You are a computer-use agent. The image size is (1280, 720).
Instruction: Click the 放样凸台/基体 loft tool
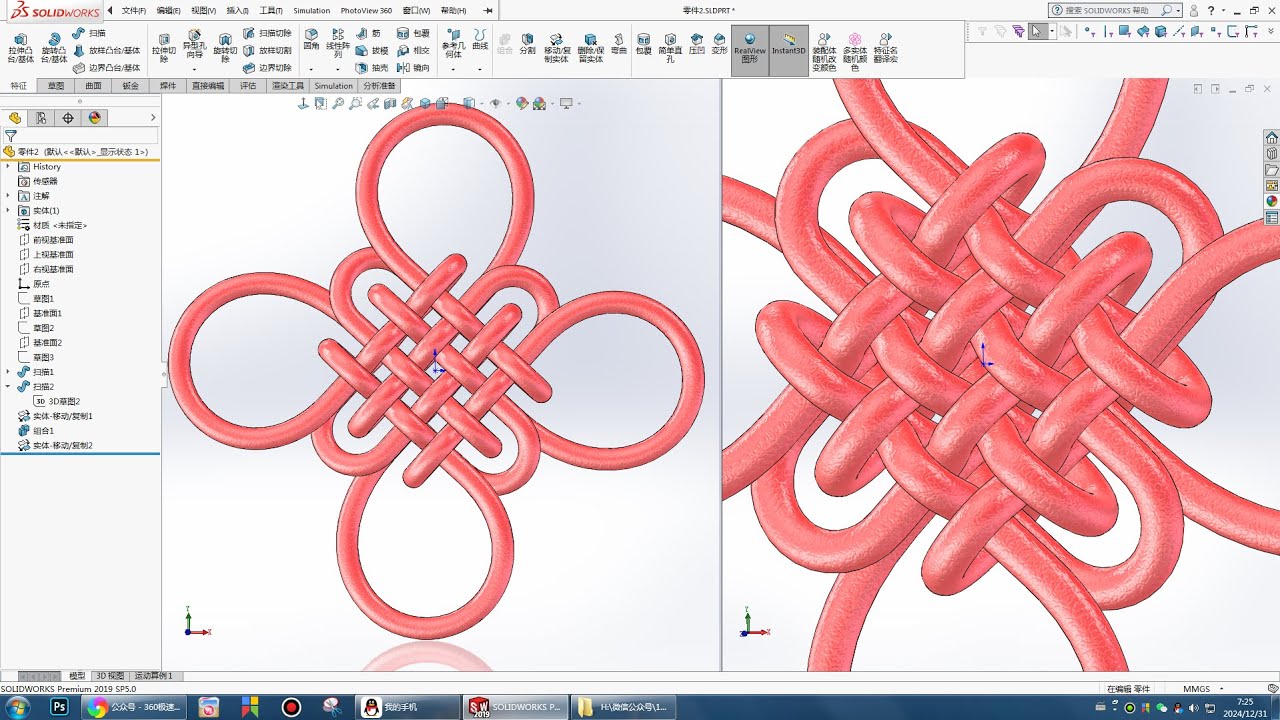[x=106, y=50]
